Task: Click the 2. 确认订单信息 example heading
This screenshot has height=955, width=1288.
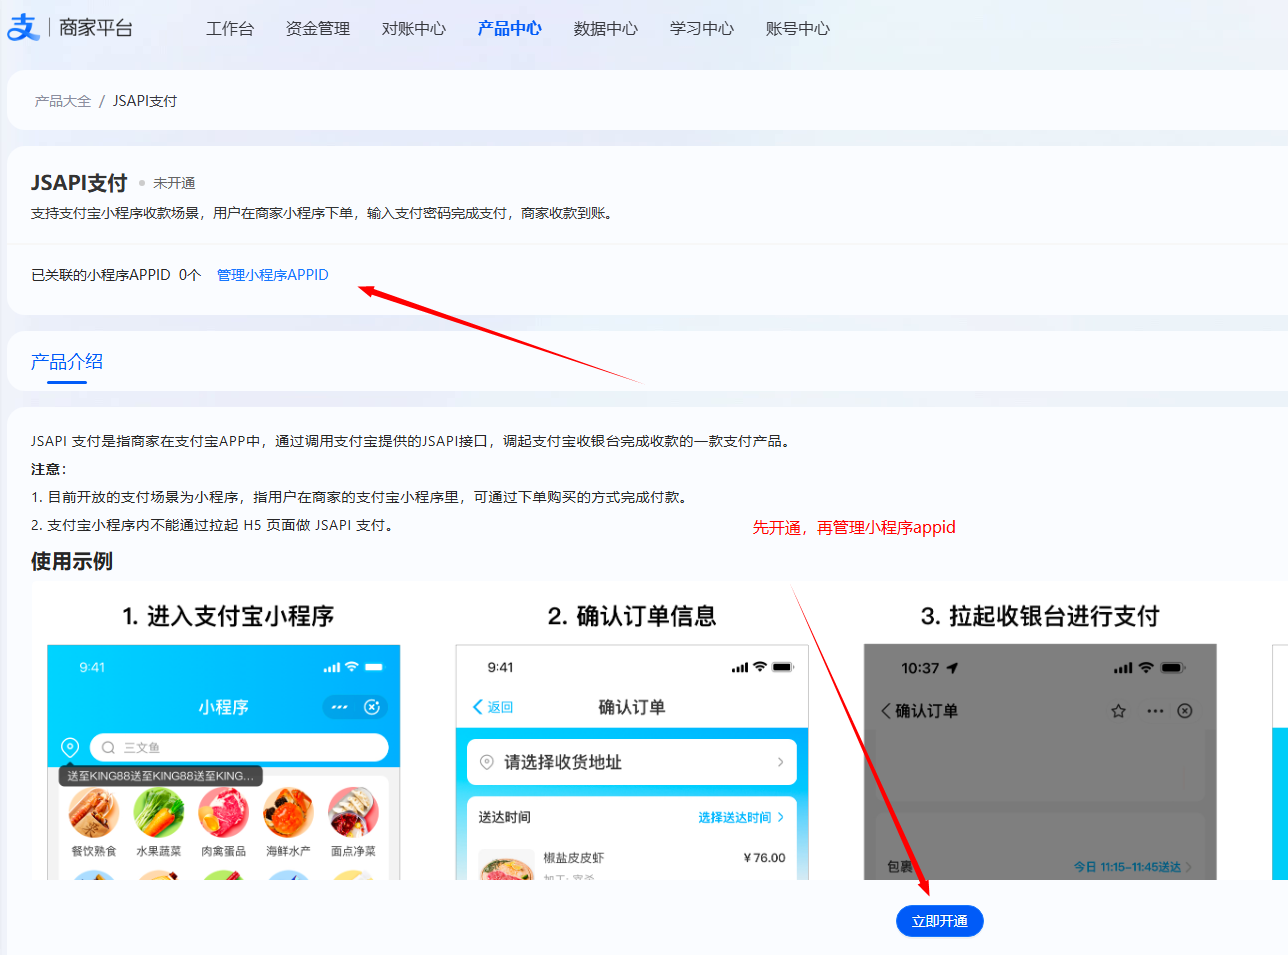Action: coord(632,616)
